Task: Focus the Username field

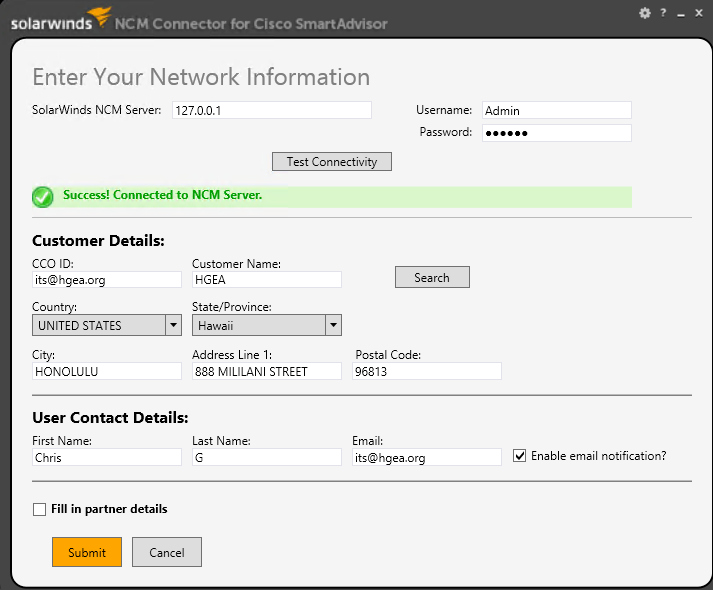Action: pos(557,110)
